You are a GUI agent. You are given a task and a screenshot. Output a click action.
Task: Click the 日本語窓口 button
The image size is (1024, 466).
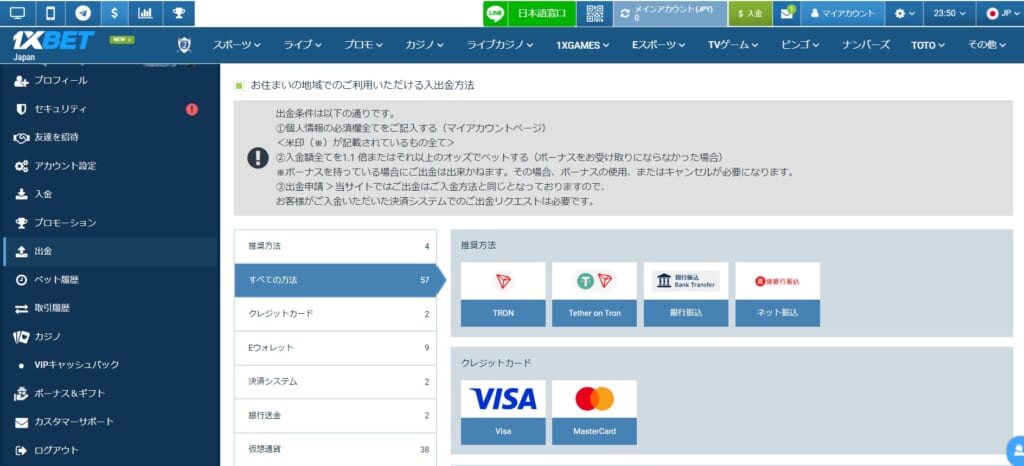click(542, 13)
